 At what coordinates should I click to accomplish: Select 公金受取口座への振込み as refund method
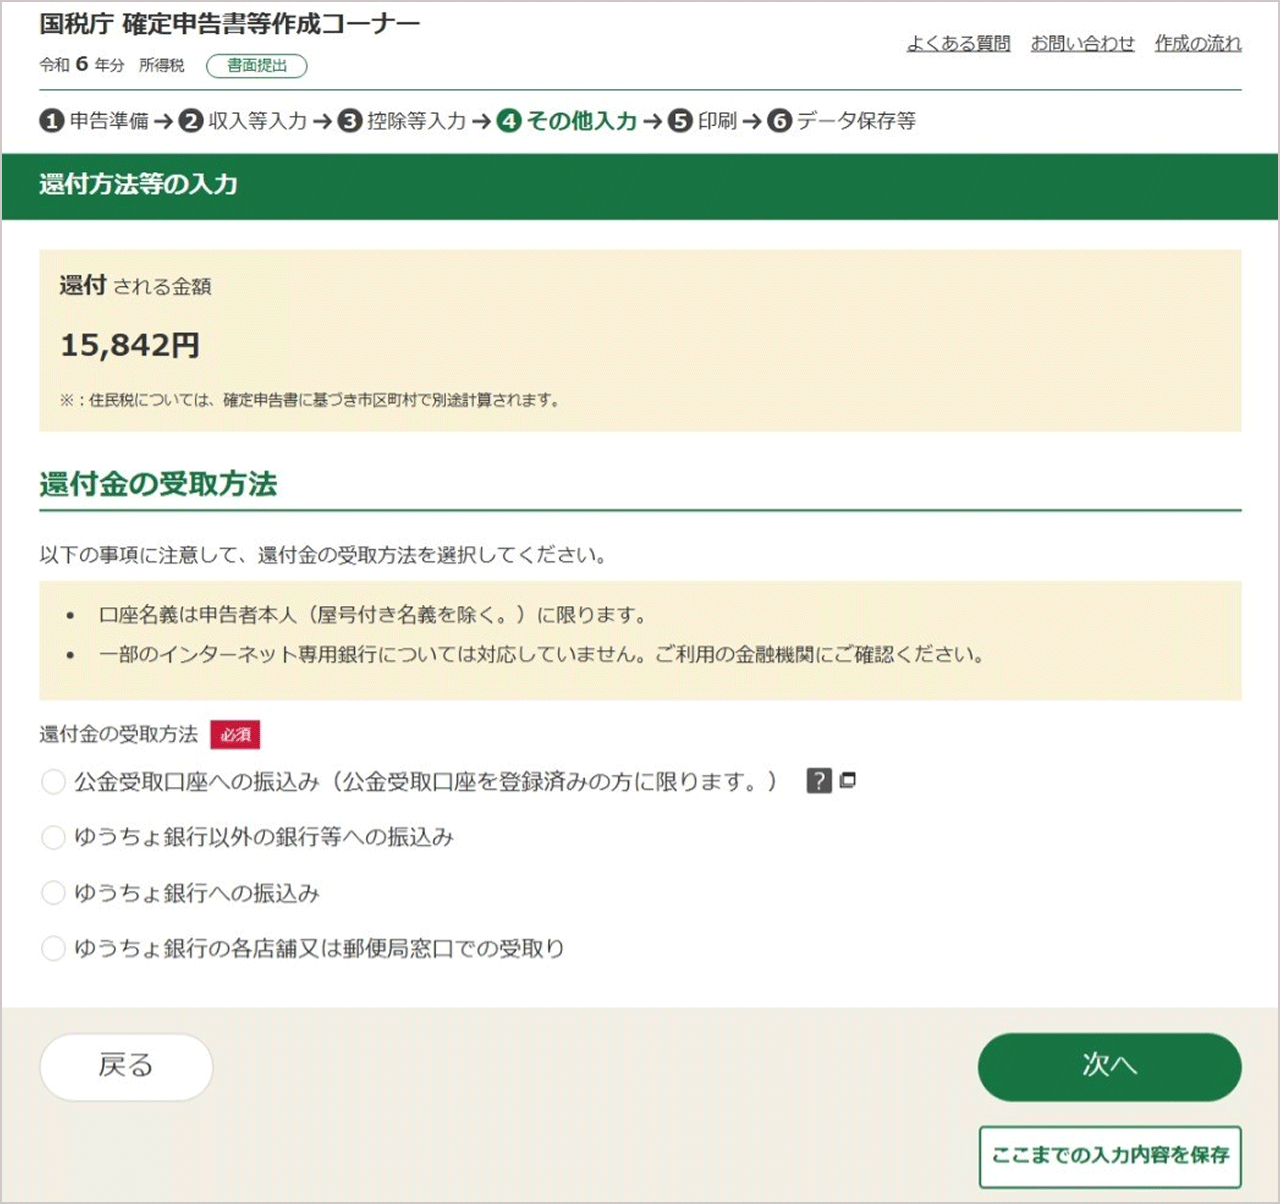(53, 781)
